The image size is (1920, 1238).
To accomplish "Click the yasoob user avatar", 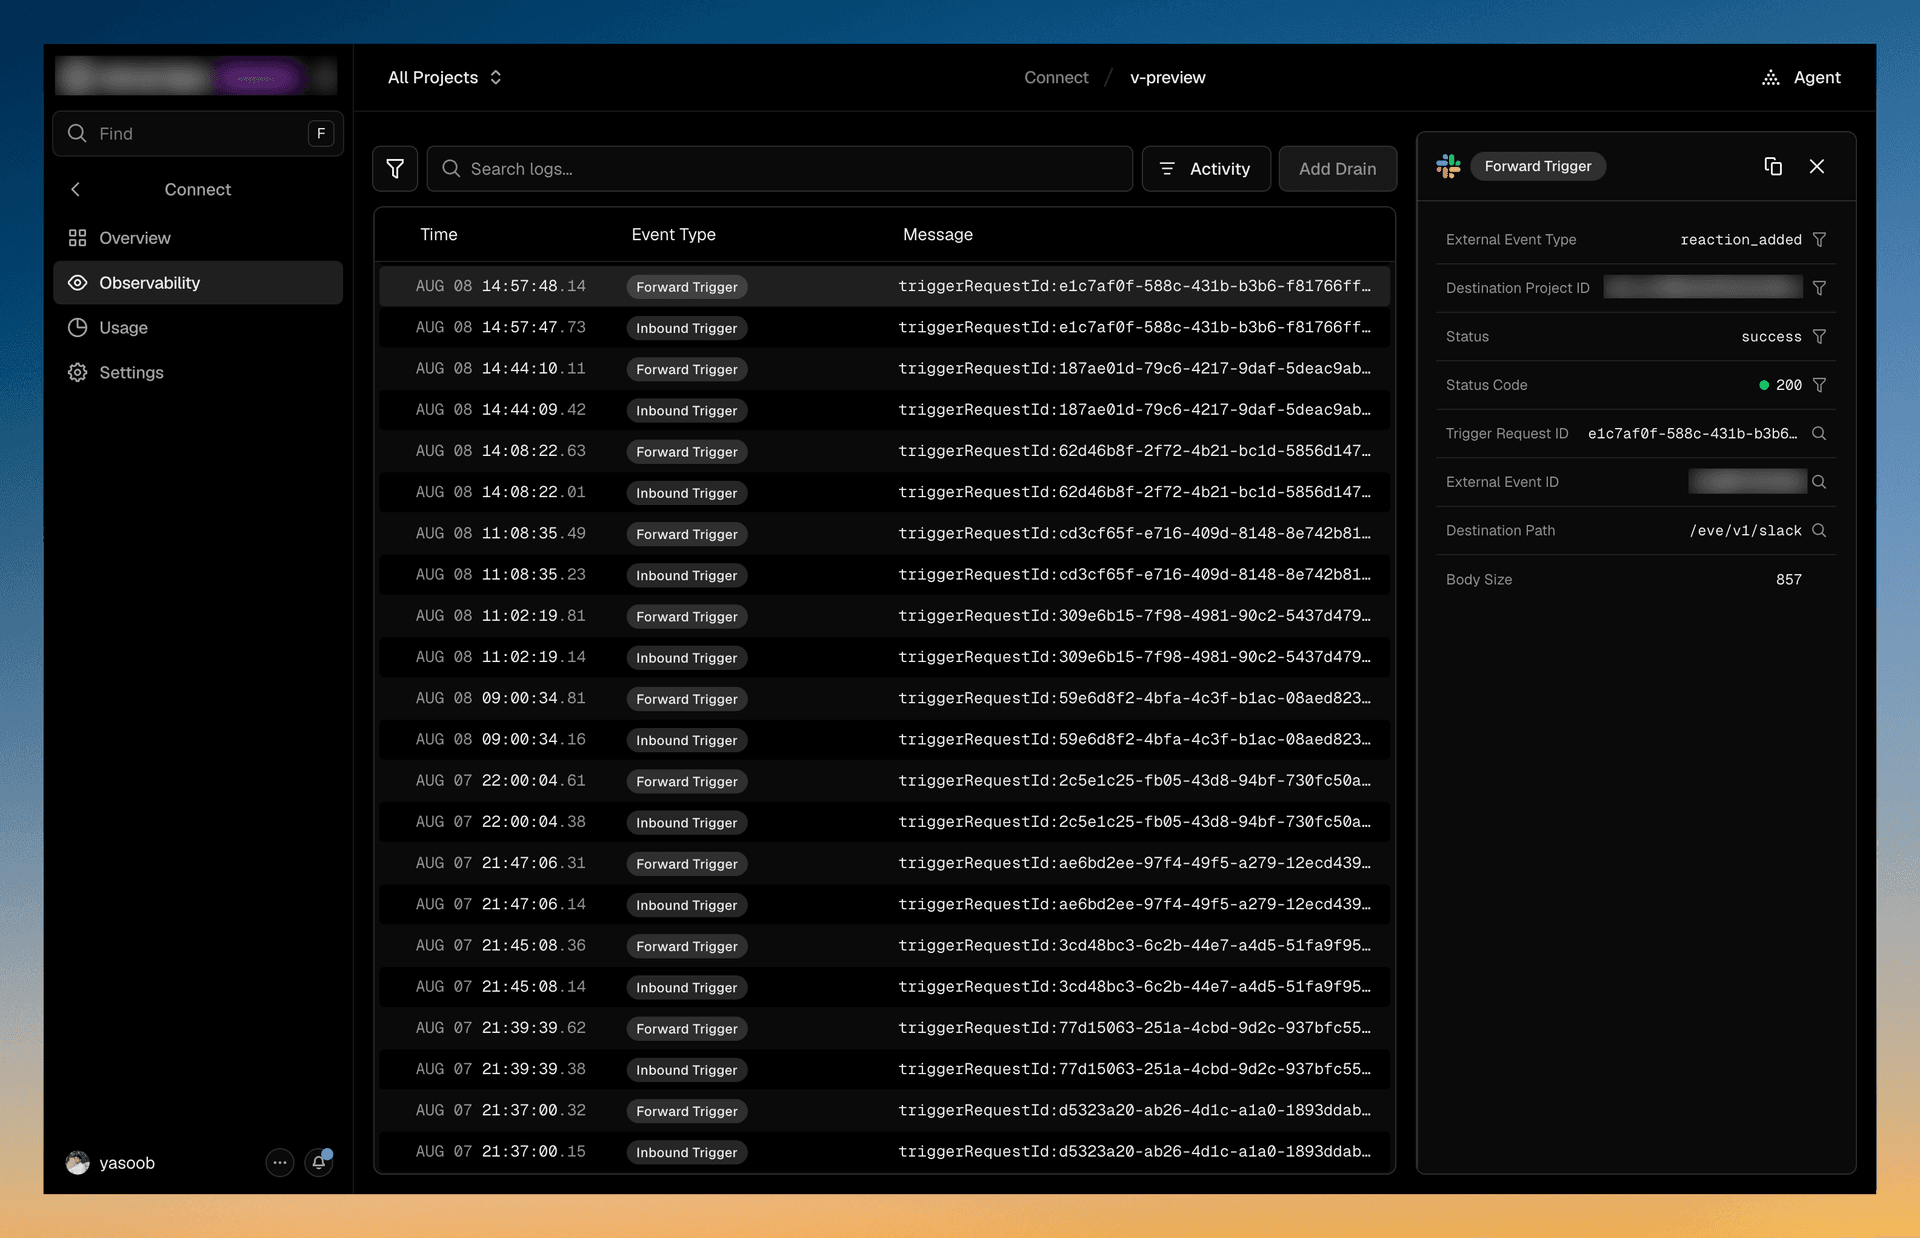I will (x=78, y=1162).
